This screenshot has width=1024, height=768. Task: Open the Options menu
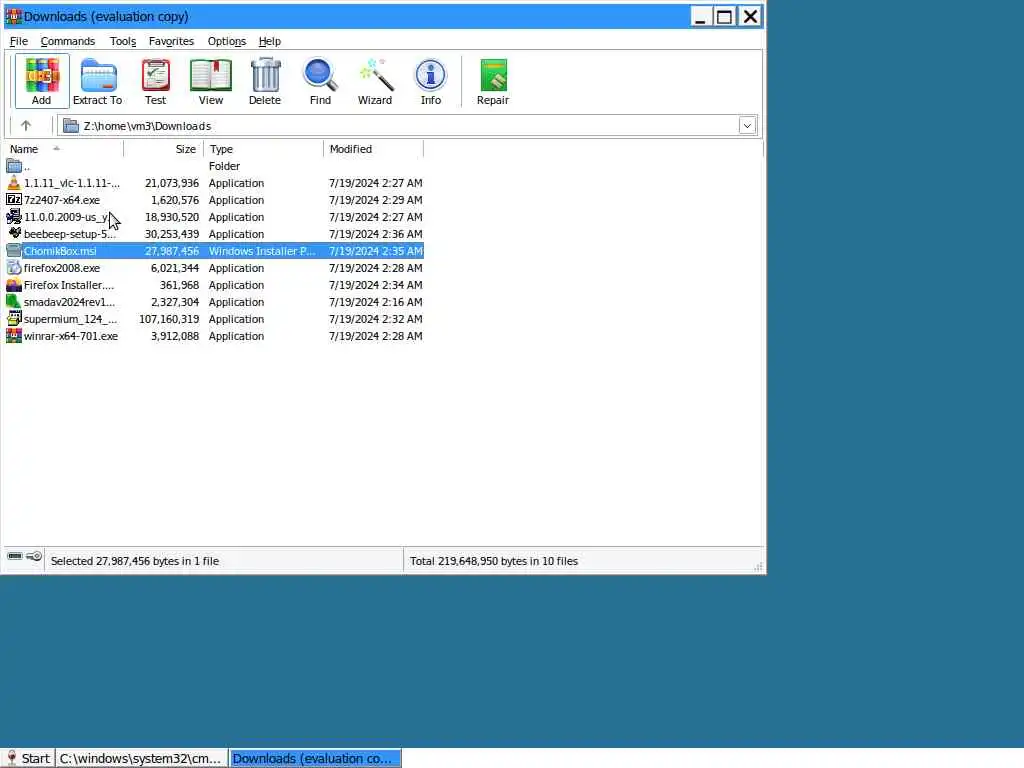click(227, 41)
